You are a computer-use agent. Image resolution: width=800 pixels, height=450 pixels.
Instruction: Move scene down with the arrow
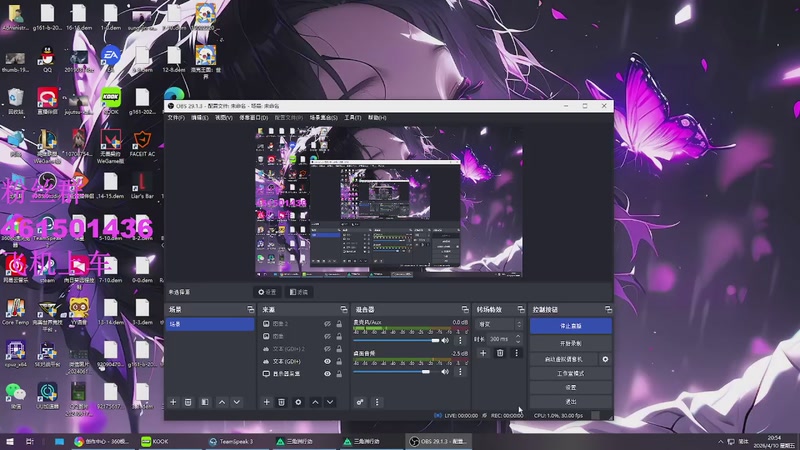(x=237, y=402)
